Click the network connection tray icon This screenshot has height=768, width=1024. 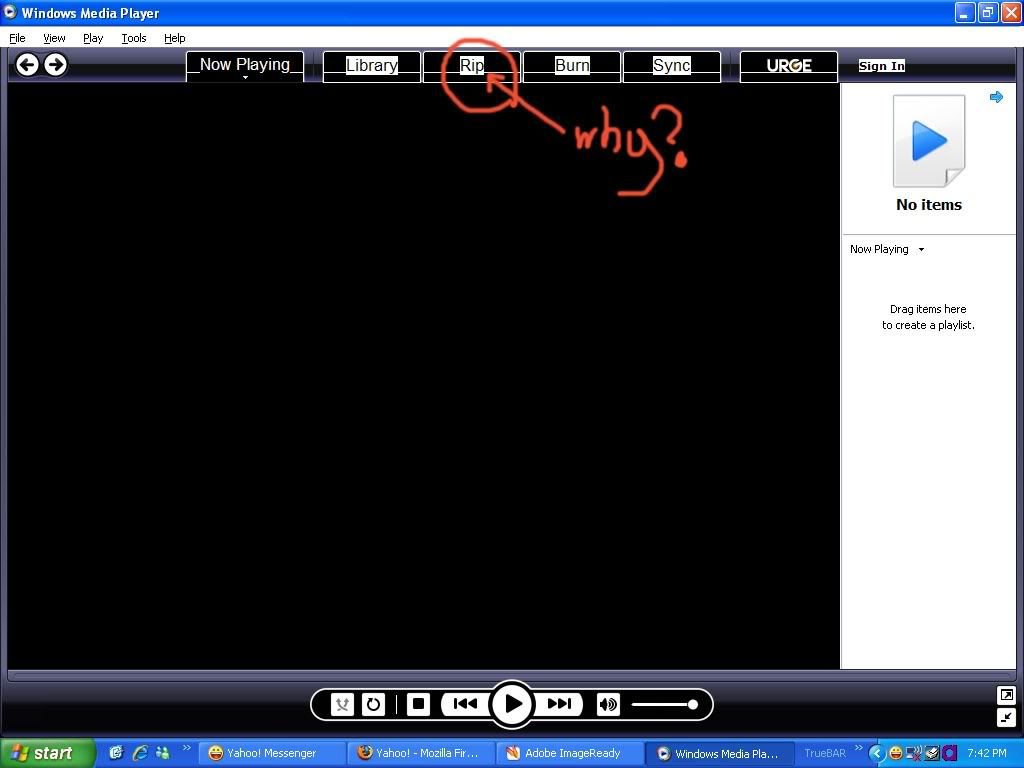click(914, 753)
